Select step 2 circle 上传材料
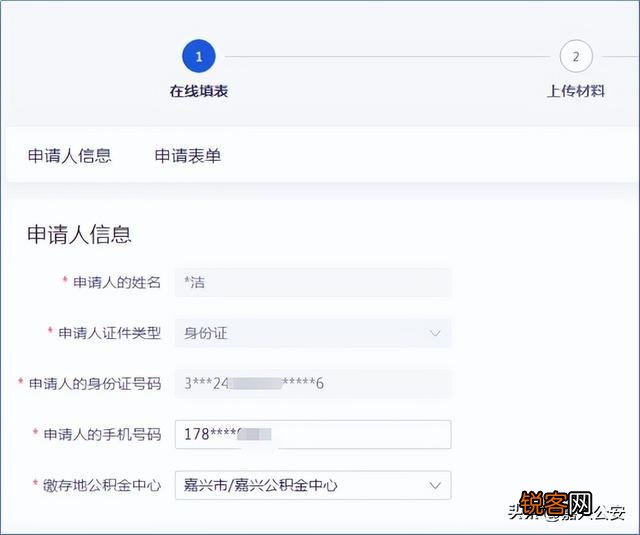Image resolution: width=640 pixels, height=535 pixels. pyautogui.click(x=576, y=56)
